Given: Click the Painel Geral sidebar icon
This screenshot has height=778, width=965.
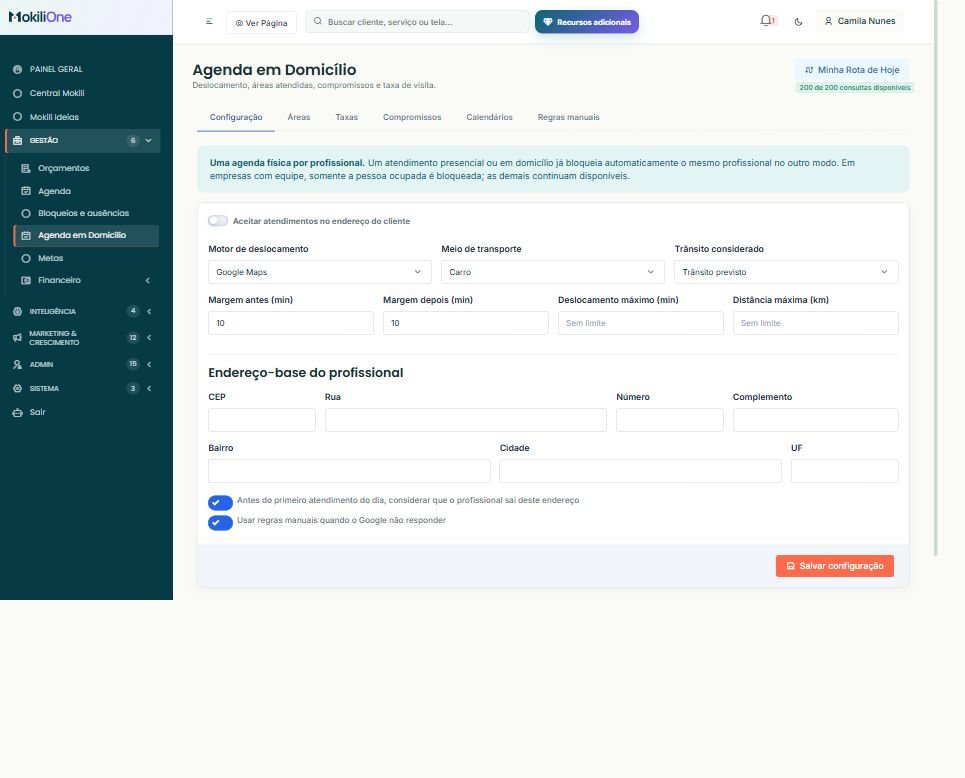Looking at the screenshot, I should tap(17, 70).
